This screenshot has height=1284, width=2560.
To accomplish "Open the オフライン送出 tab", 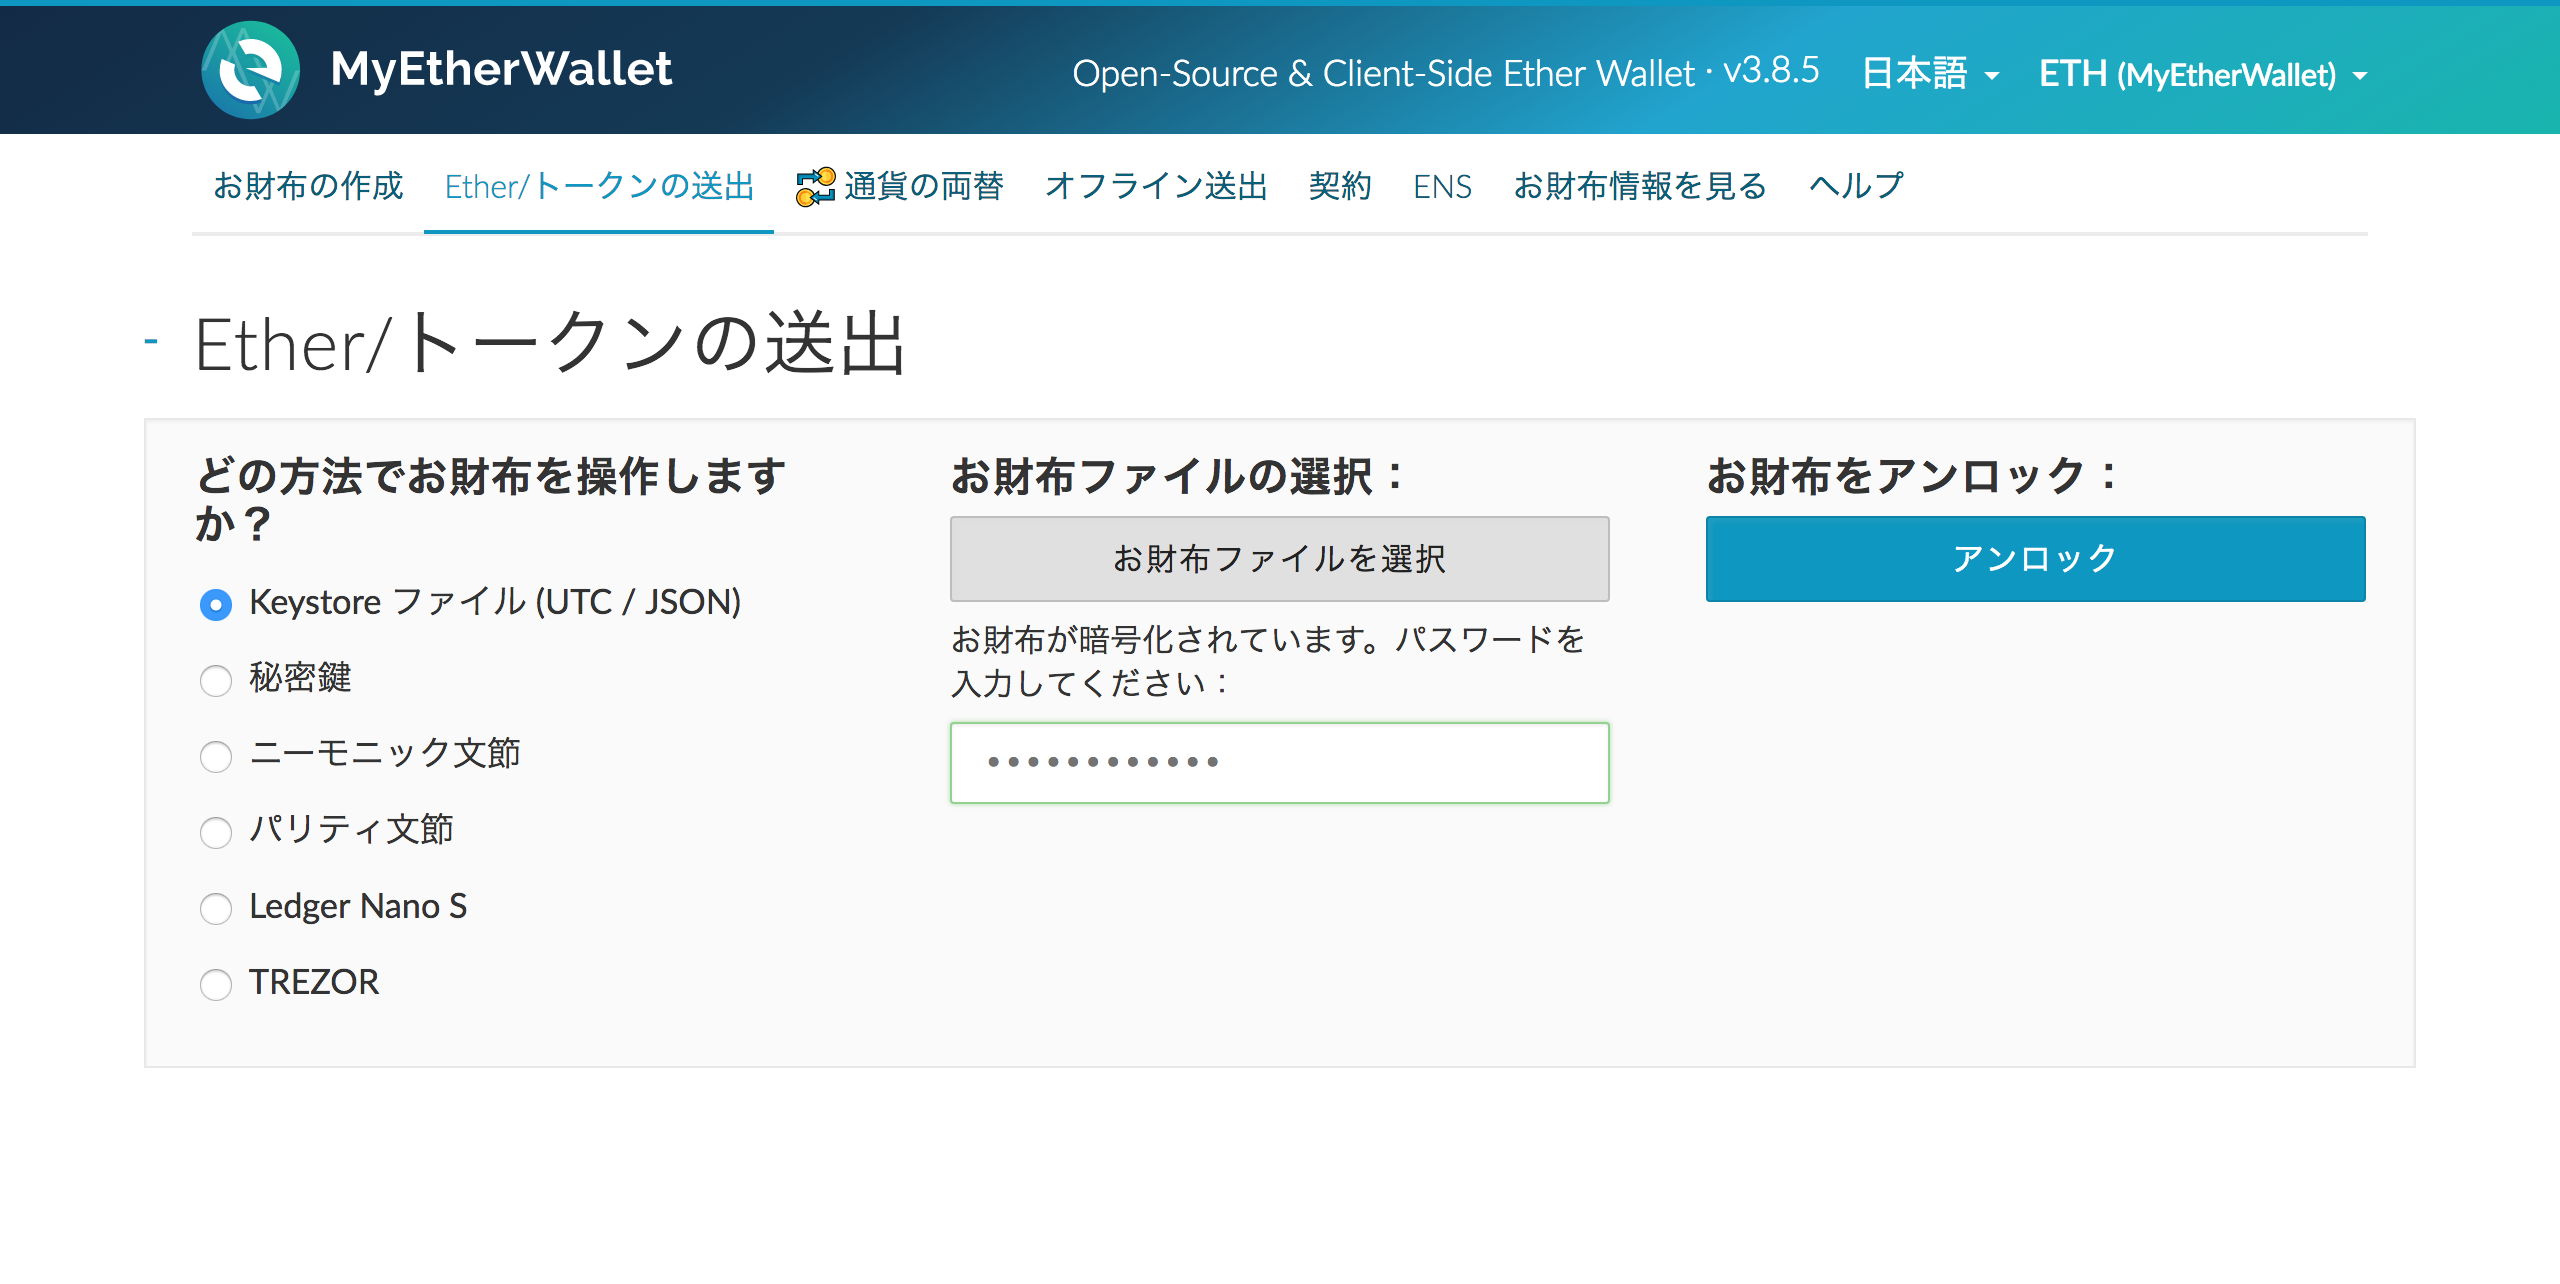I will [1156, 186].
